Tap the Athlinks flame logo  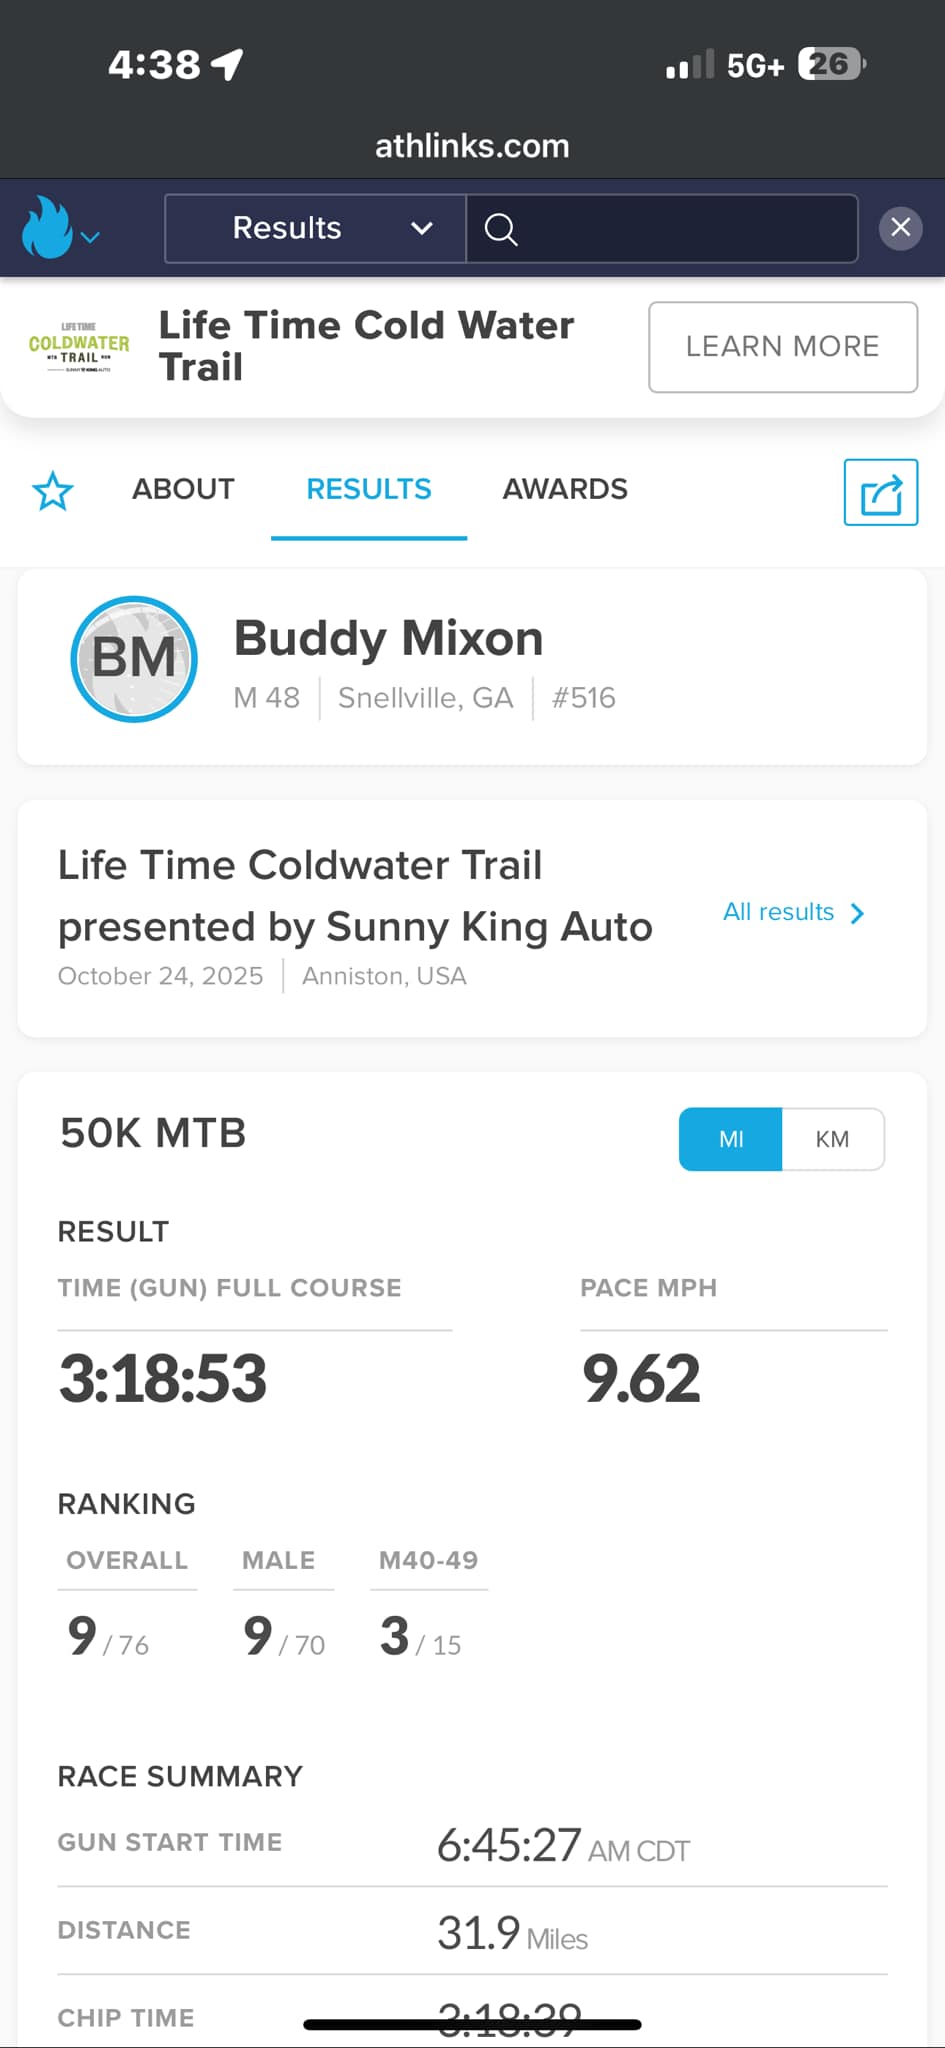click(x=47, y=228)
